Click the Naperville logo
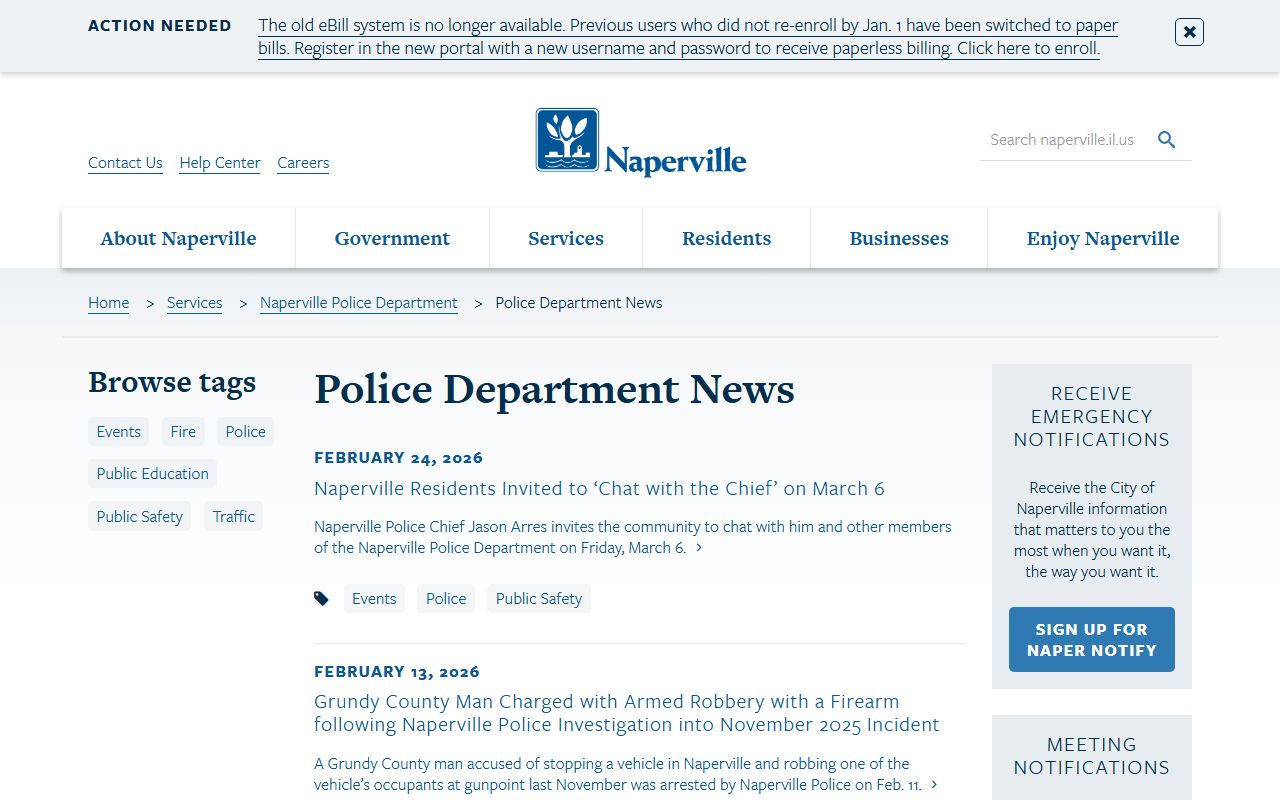This screenshot has height=800, width=1280. [641, 142]
